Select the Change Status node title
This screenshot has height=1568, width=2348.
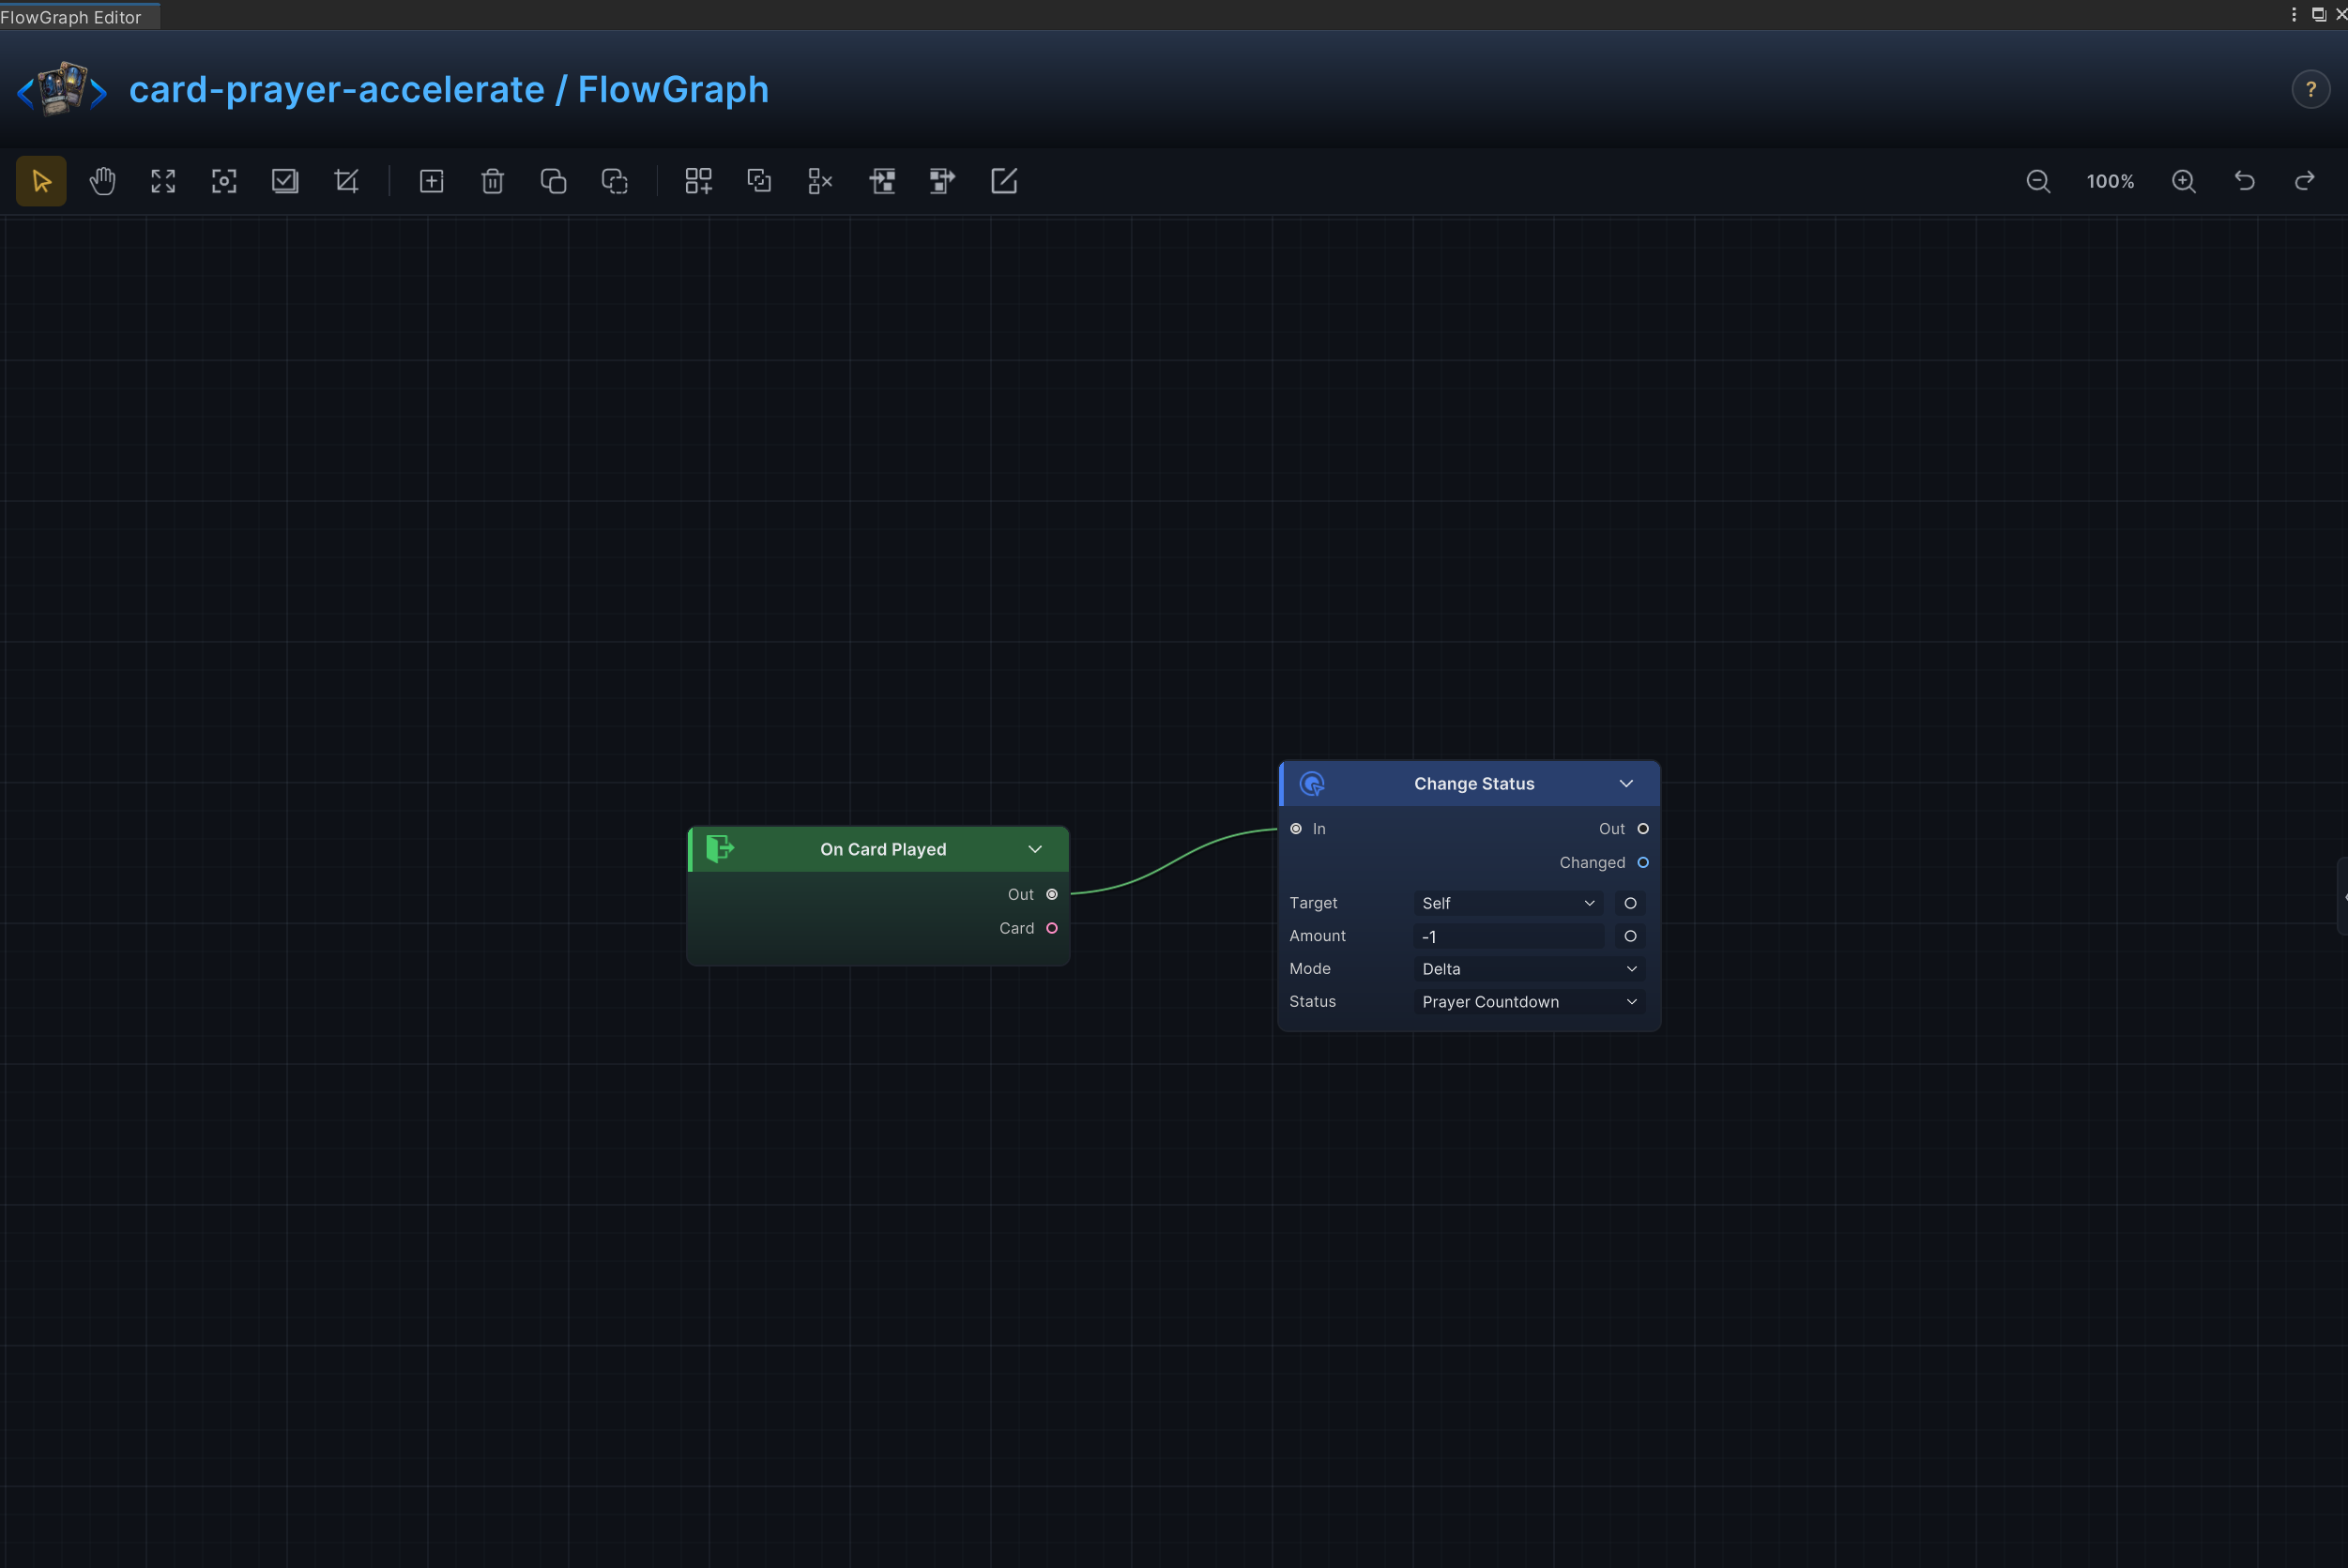pos(1474,784)
